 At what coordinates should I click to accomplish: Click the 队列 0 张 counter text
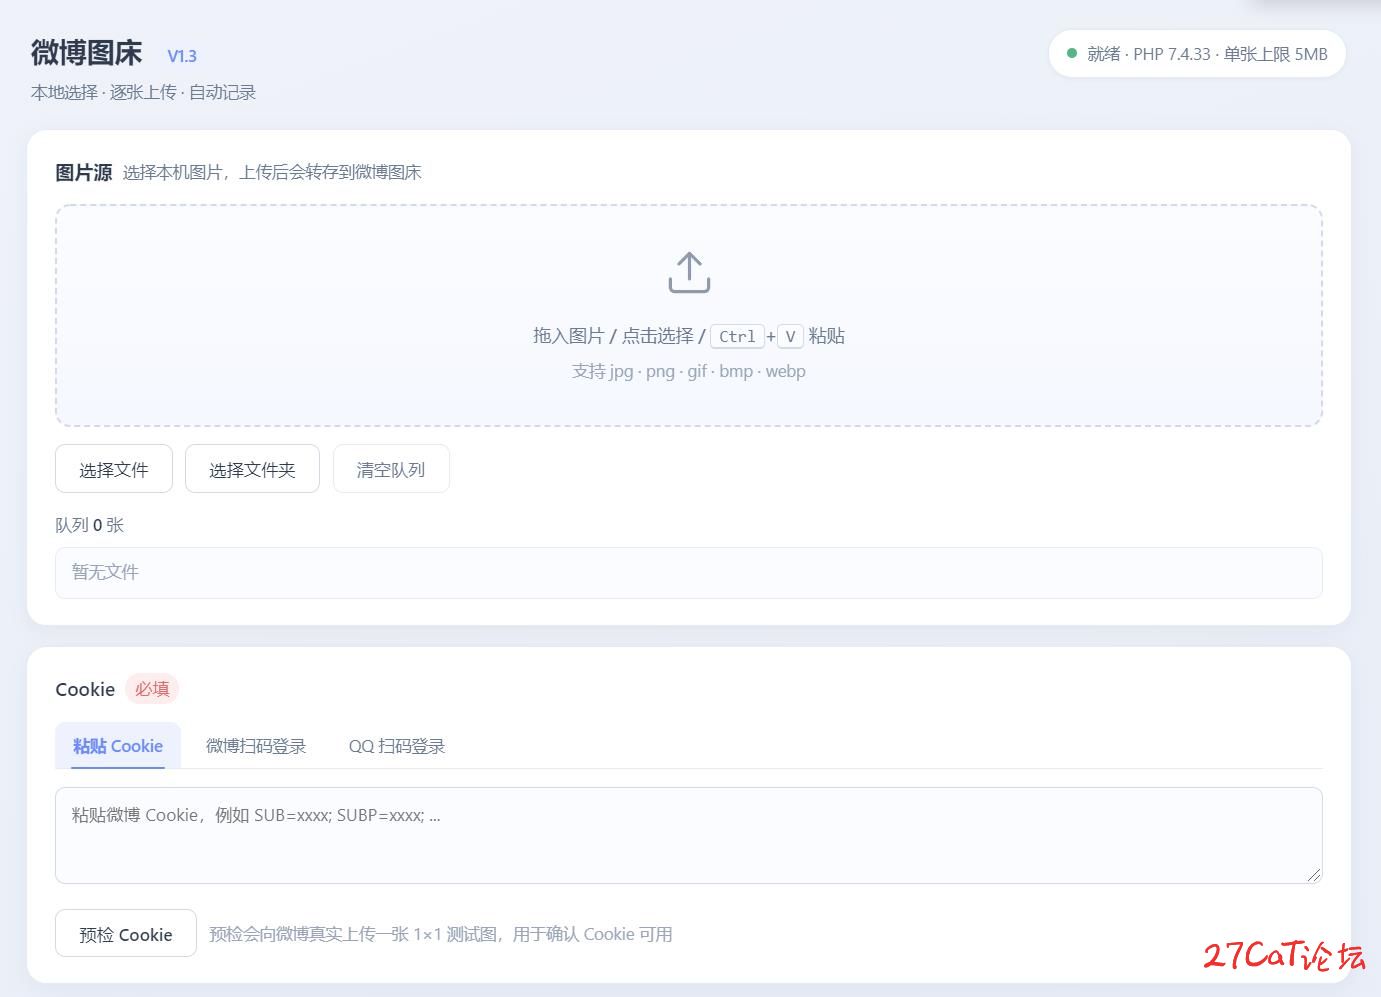pos(90,525)
